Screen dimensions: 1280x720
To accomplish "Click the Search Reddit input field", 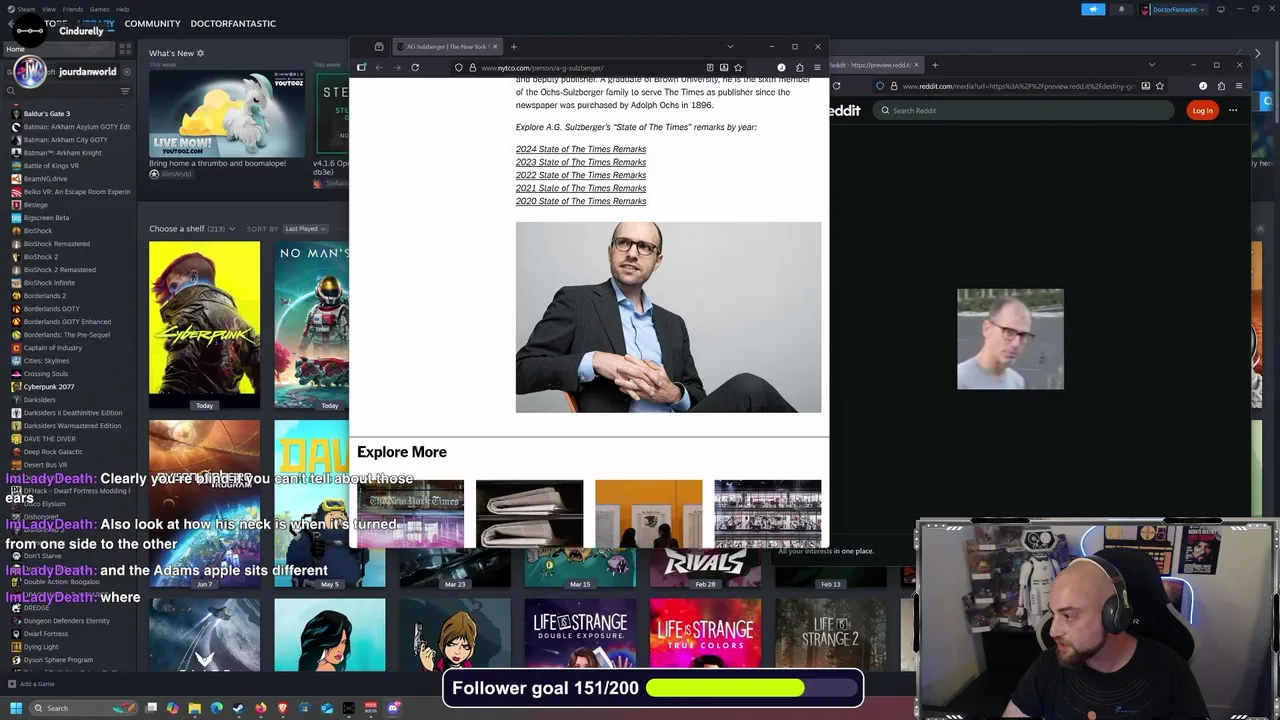I will point(1022,110).
